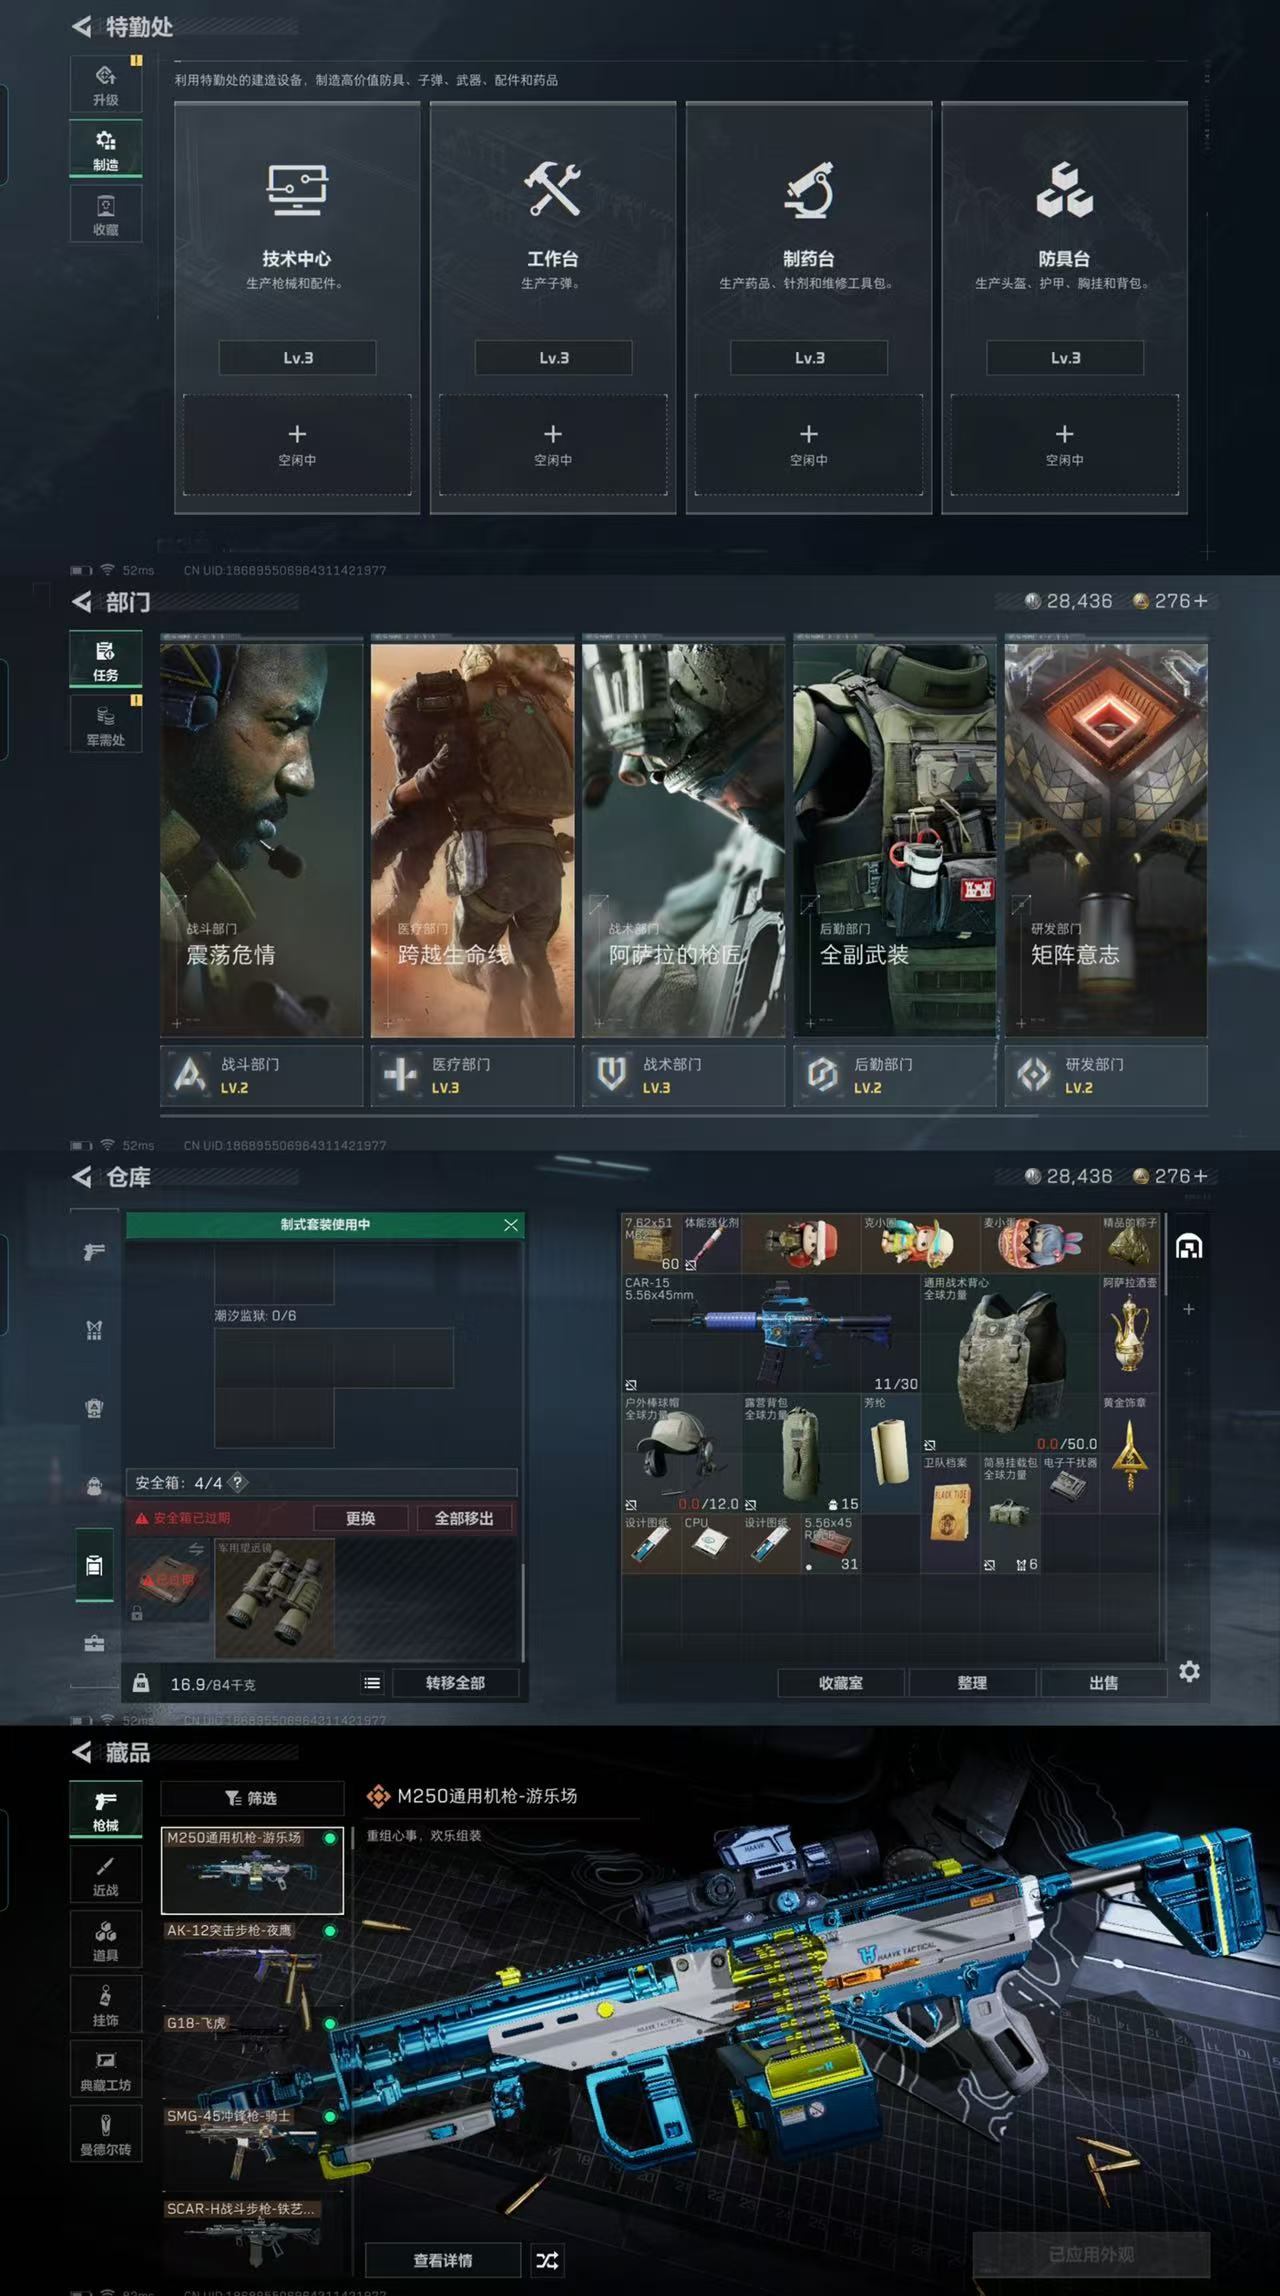Select 战术部门 LV.3 department
The image size is (1280, 2296).
click(684, 1075)
